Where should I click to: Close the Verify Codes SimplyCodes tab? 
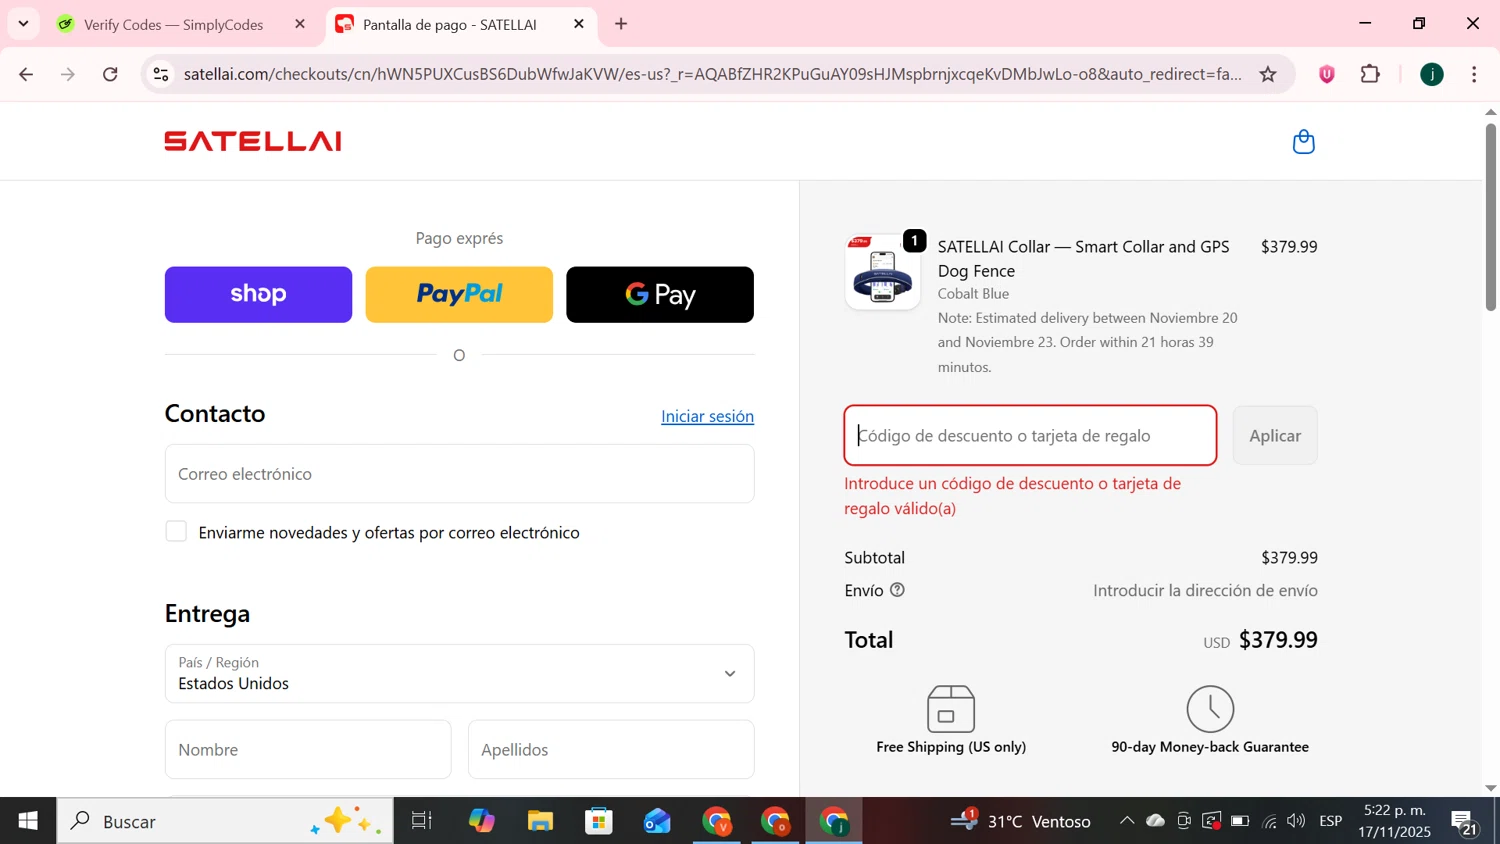click(x=299, y=24)
